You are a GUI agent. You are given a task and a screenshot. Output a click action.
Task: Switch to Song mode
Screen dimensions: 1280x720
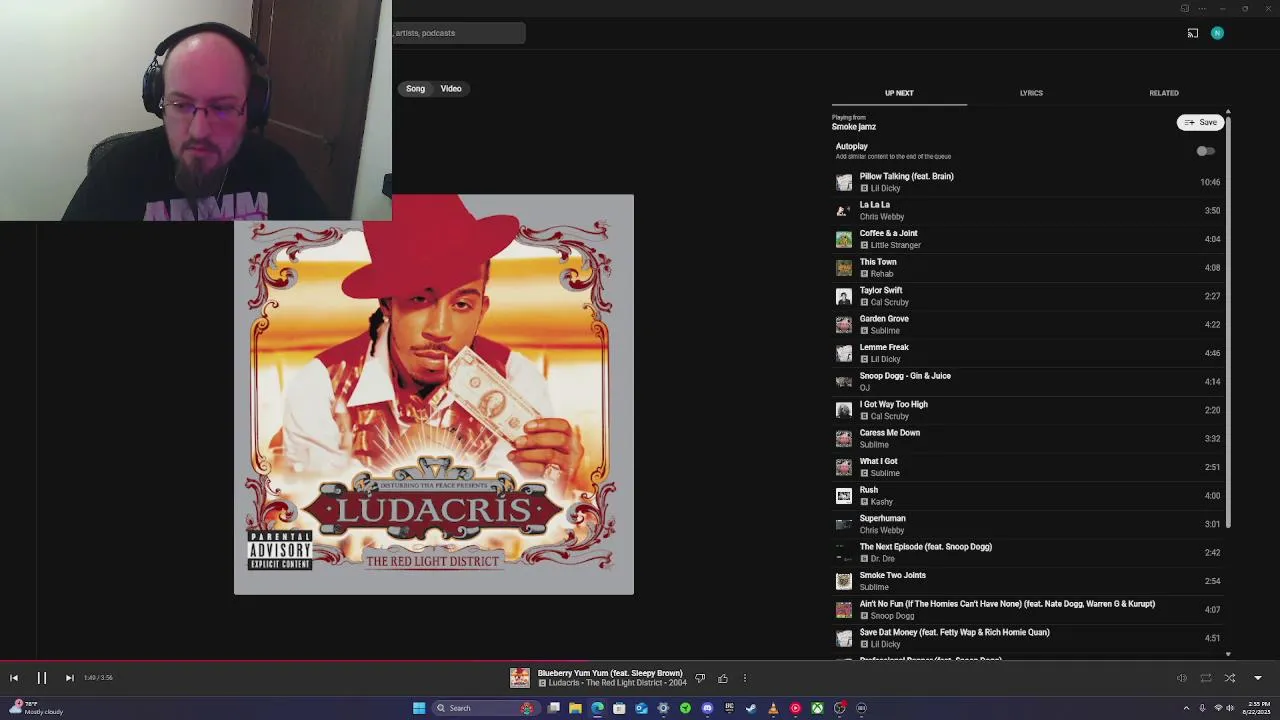[415, 89]
